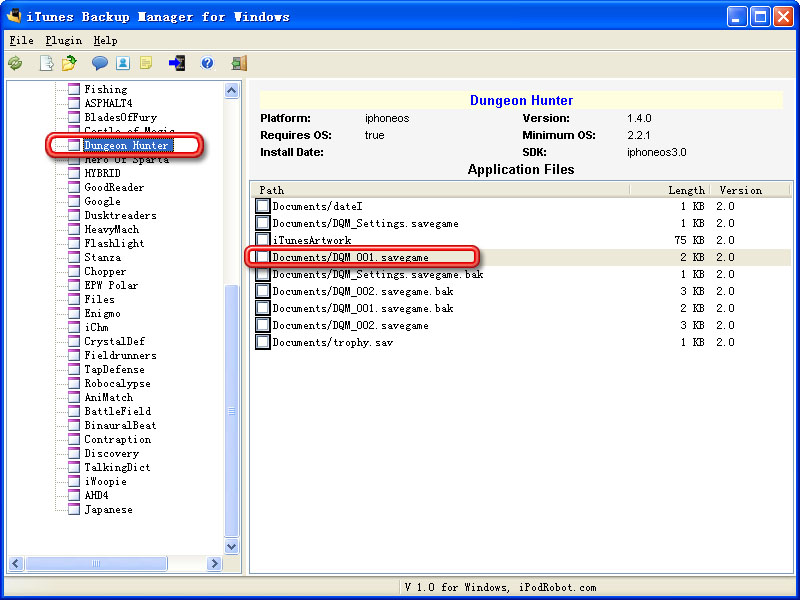Image resolution: width=800 pixels, height=600 pixels.
Task: Check the iTunesArtwork file checkbox
Action: coord(262,240)
